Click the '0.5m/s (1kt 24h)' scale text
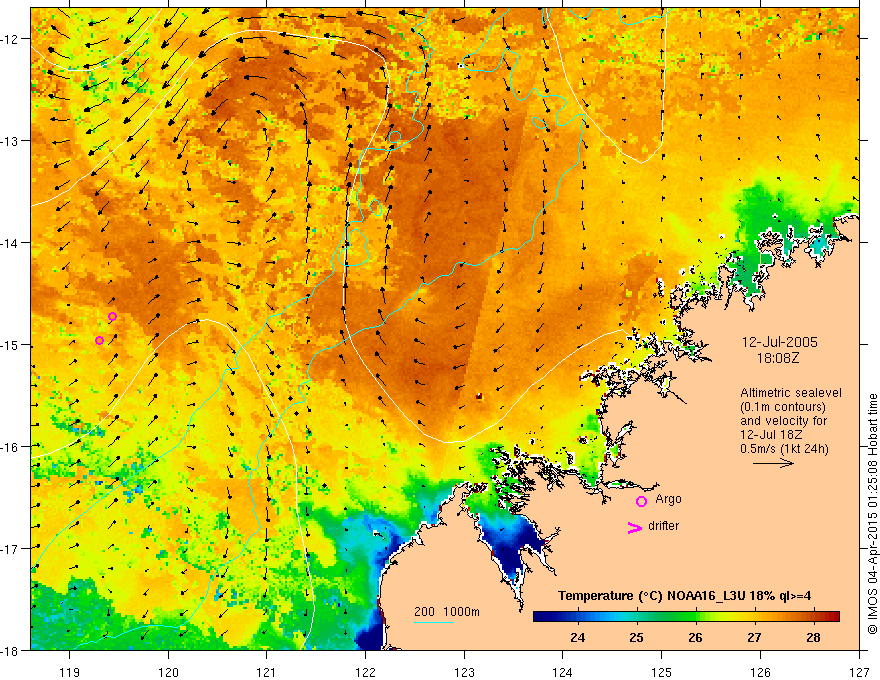This screenshot has width=880, height=680. coord(785,449)
